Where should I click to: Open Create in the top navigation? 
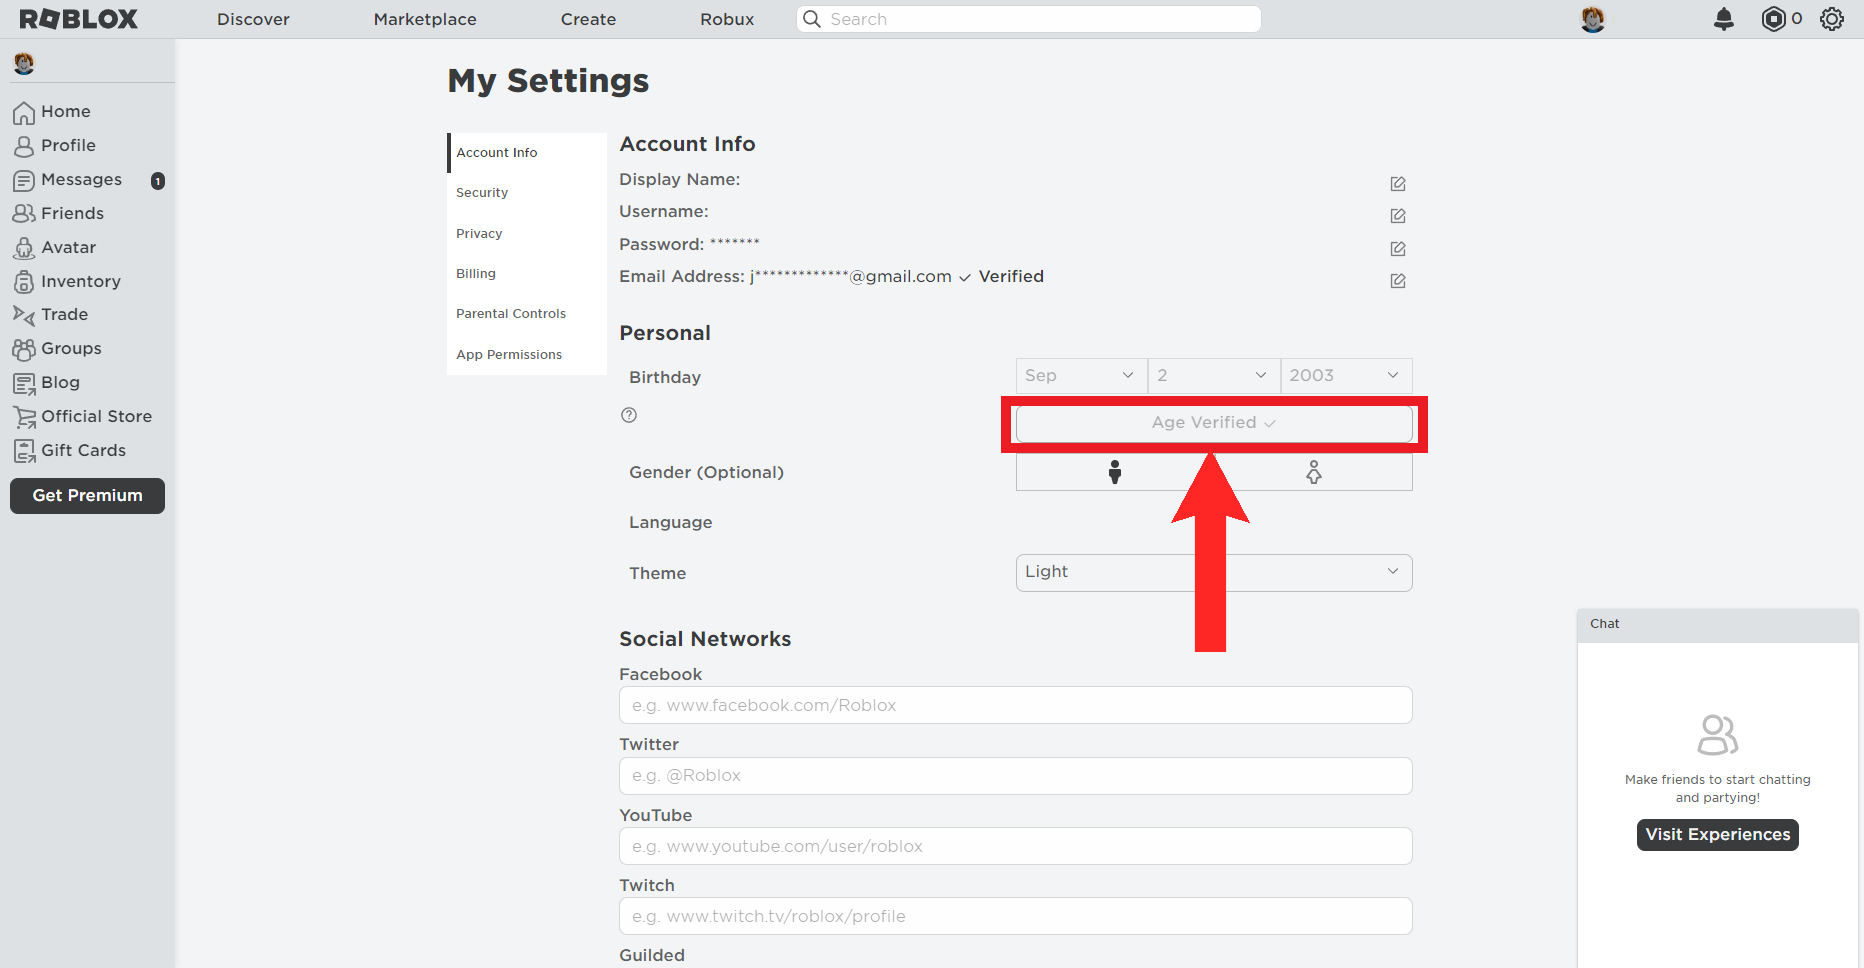click(x=588, y=19)
